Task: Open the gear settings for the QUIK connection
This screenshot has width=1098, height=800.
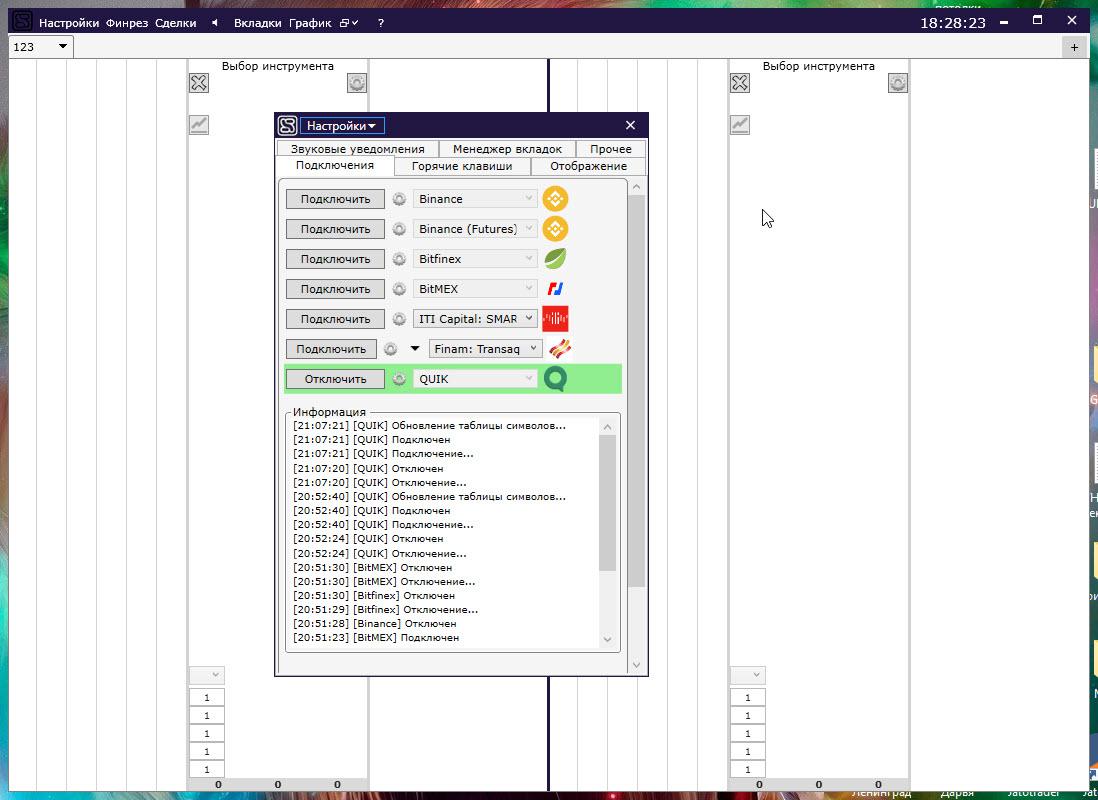Action: point(399,379)
